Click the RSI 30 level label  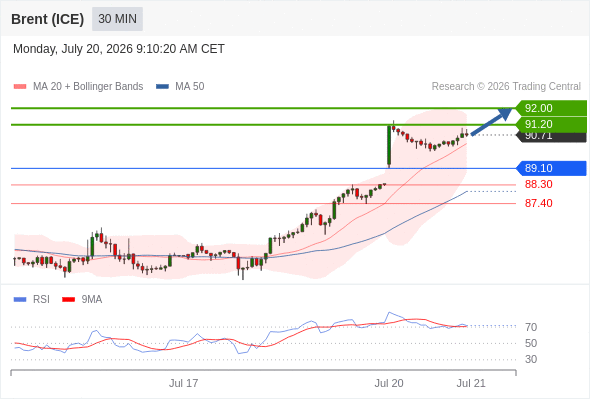(x=531, y=359)
